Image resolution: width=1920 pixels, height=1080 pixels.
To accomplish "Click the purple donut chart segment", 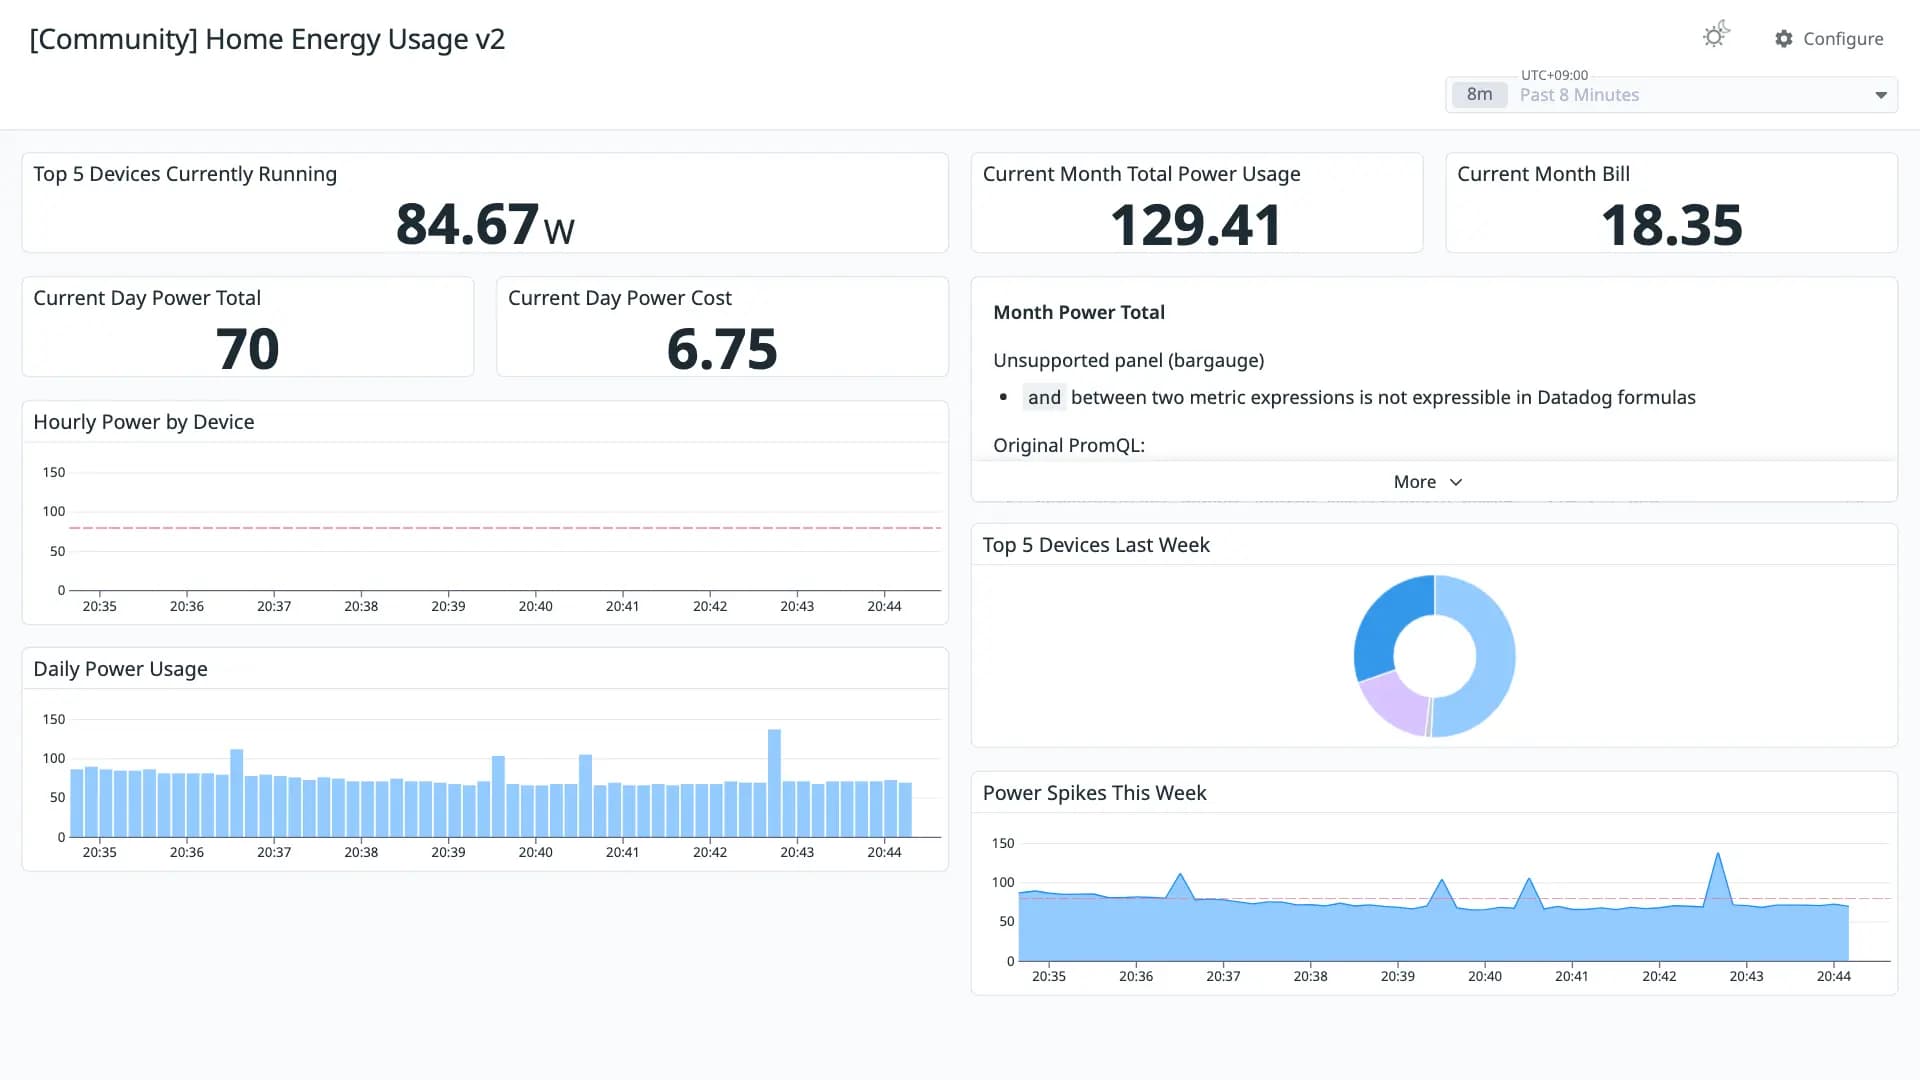I will point(1398,701).
